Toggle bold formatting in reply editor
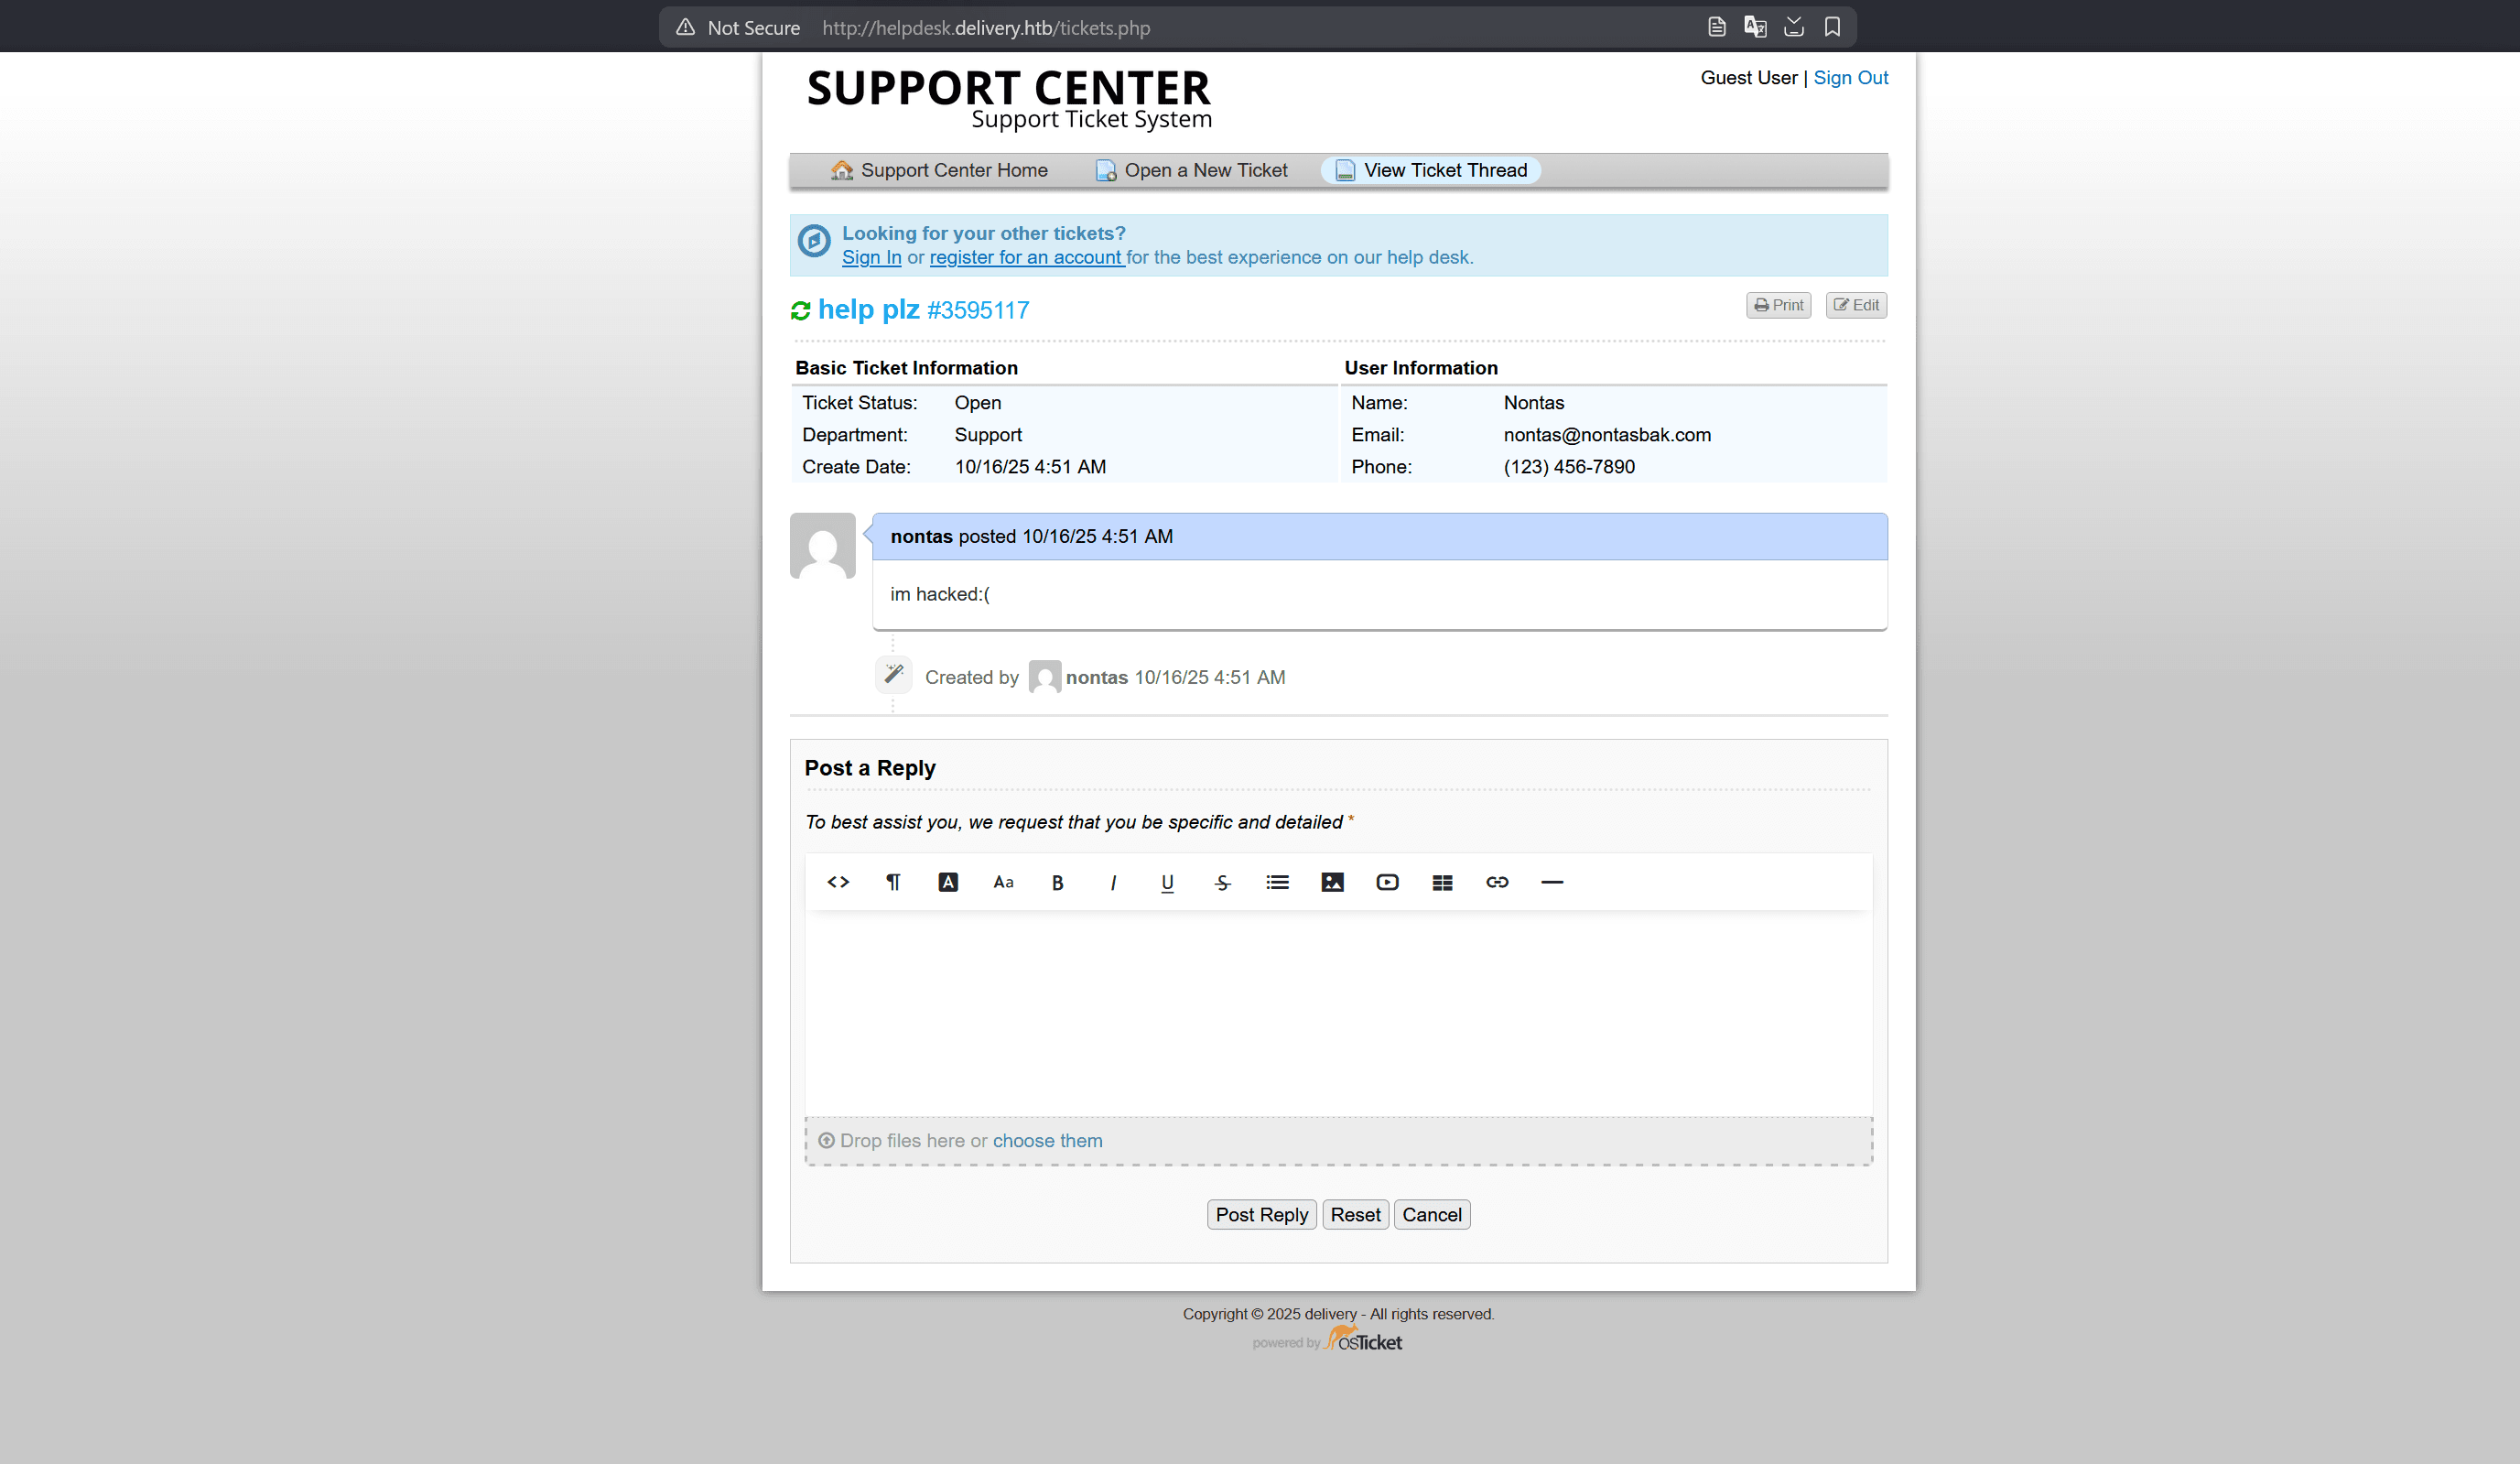 (1057, 882)
